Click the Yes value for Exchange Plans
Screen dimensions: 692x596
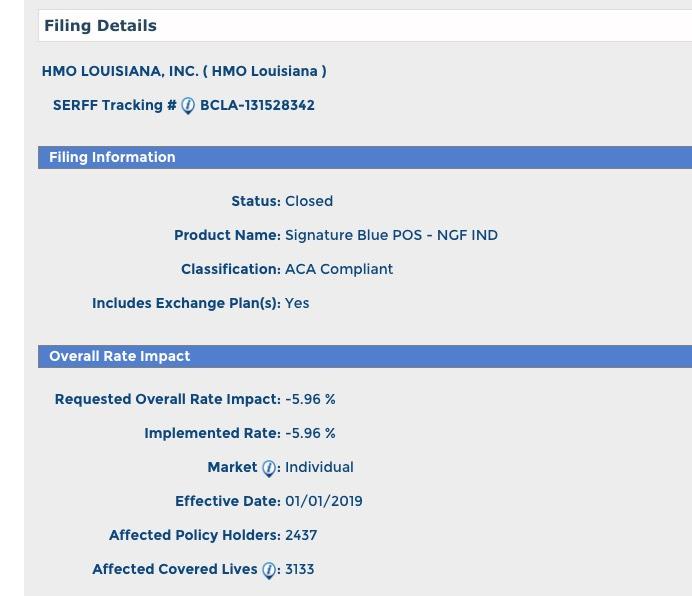click(x=297, y=303)
